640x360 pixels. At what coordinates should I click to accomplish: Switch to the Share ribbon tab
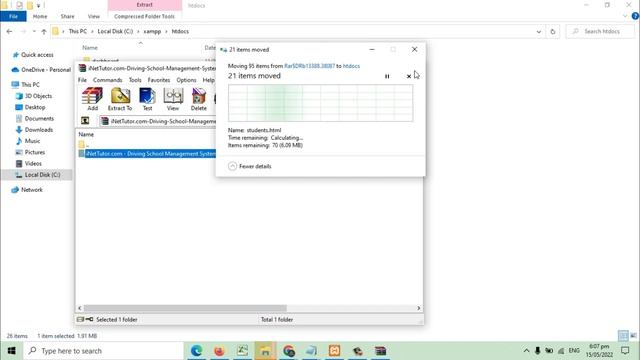pyautogui.click(x=67, y=16)
